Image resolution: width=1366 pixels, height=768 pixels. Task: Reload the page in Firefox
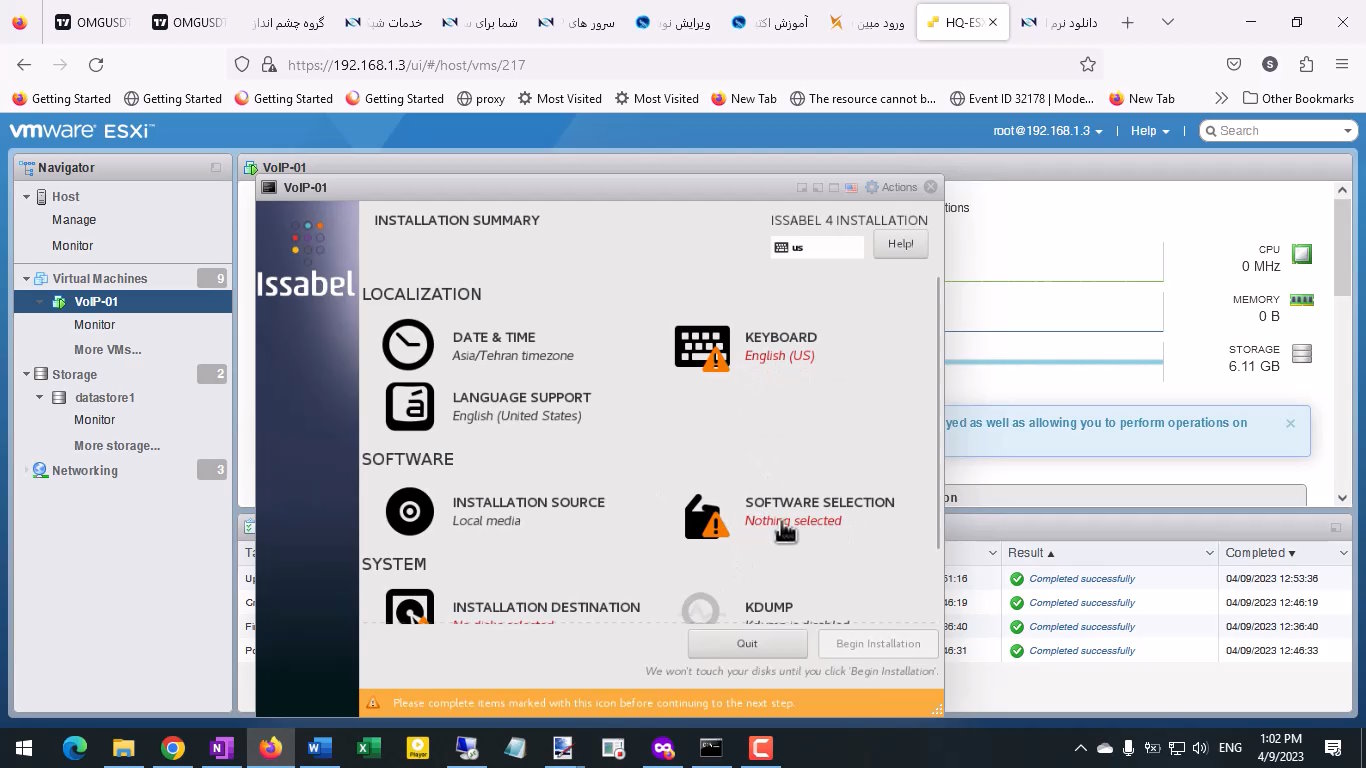[96, 65]
